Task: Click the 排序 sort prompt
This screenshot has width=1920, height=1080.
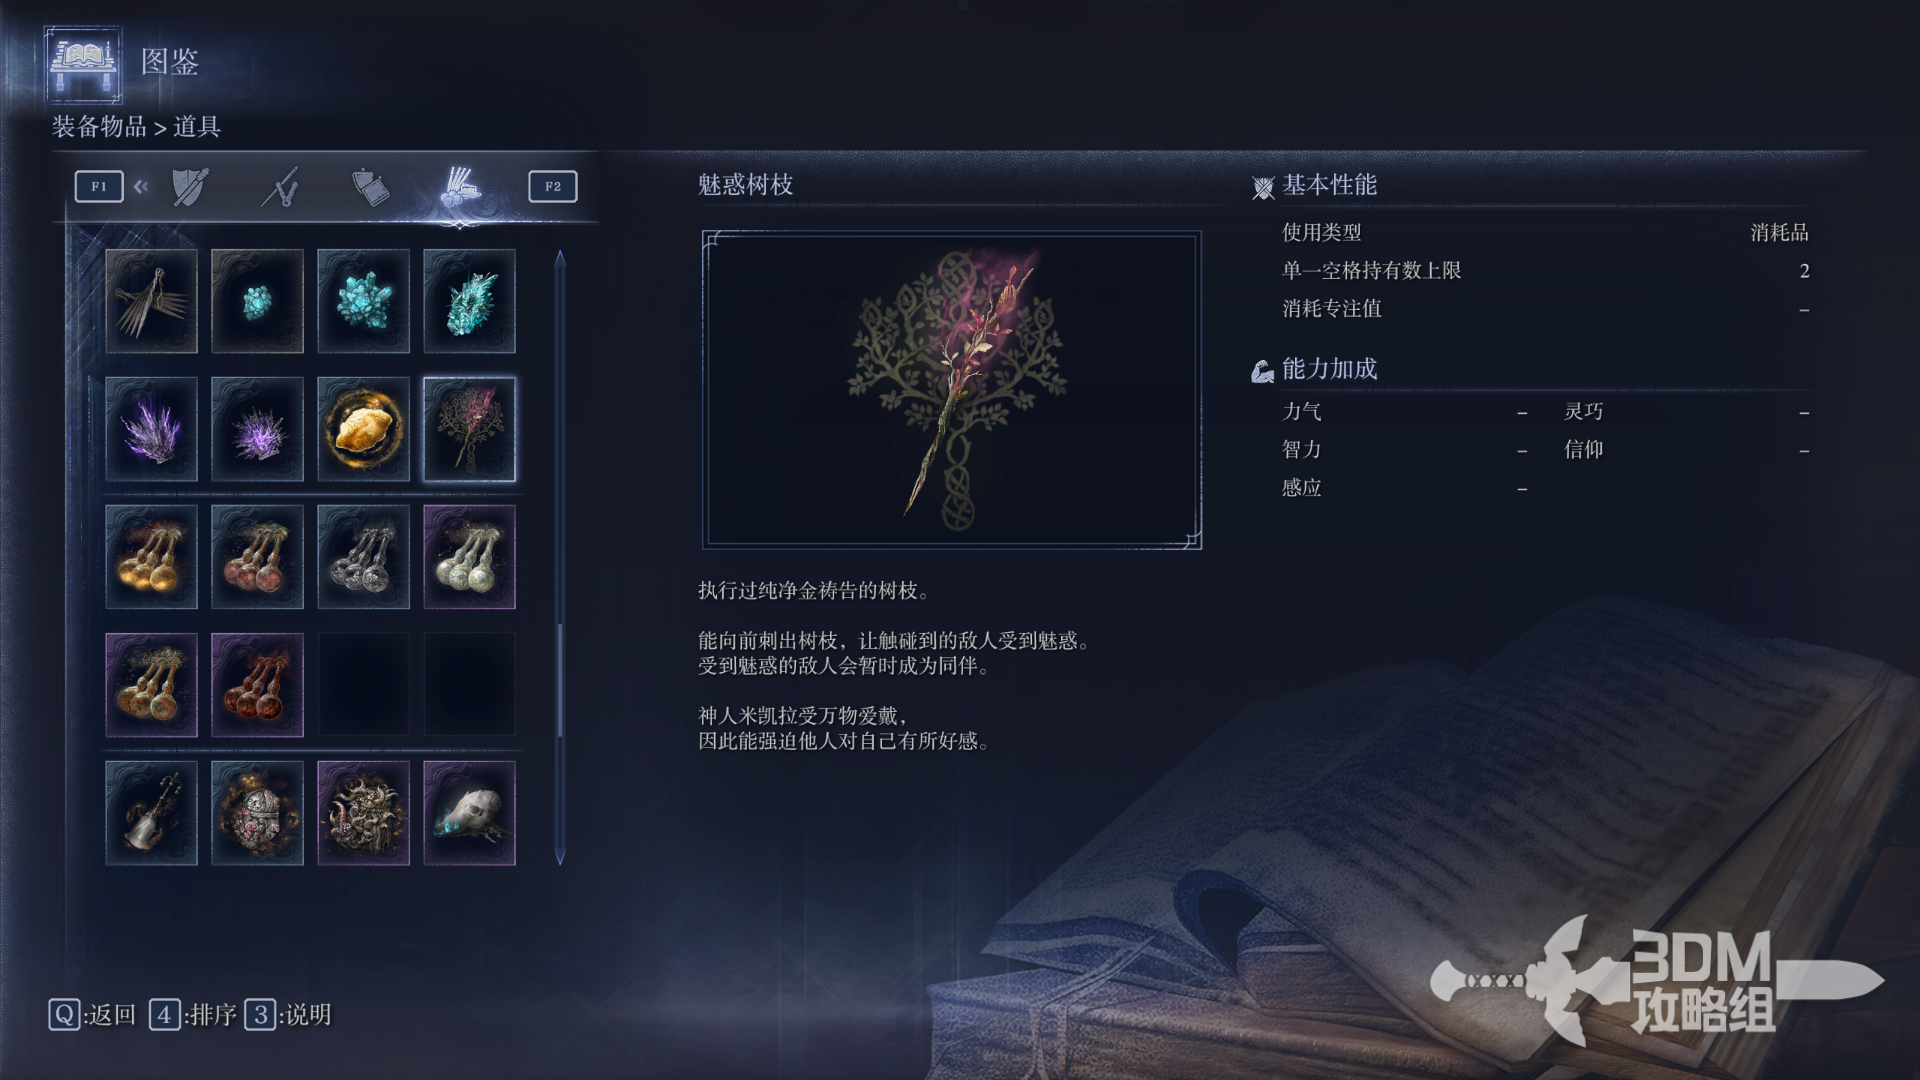Action: [x=193, y=1015]
